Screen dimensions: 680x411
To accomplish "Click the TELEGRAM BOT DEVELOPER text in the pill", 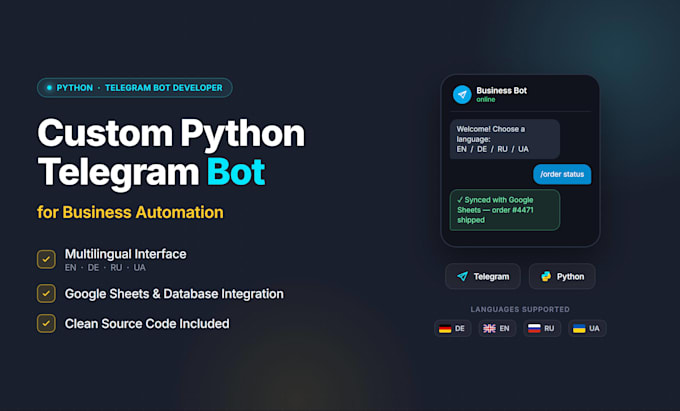I will coord(163,88).
